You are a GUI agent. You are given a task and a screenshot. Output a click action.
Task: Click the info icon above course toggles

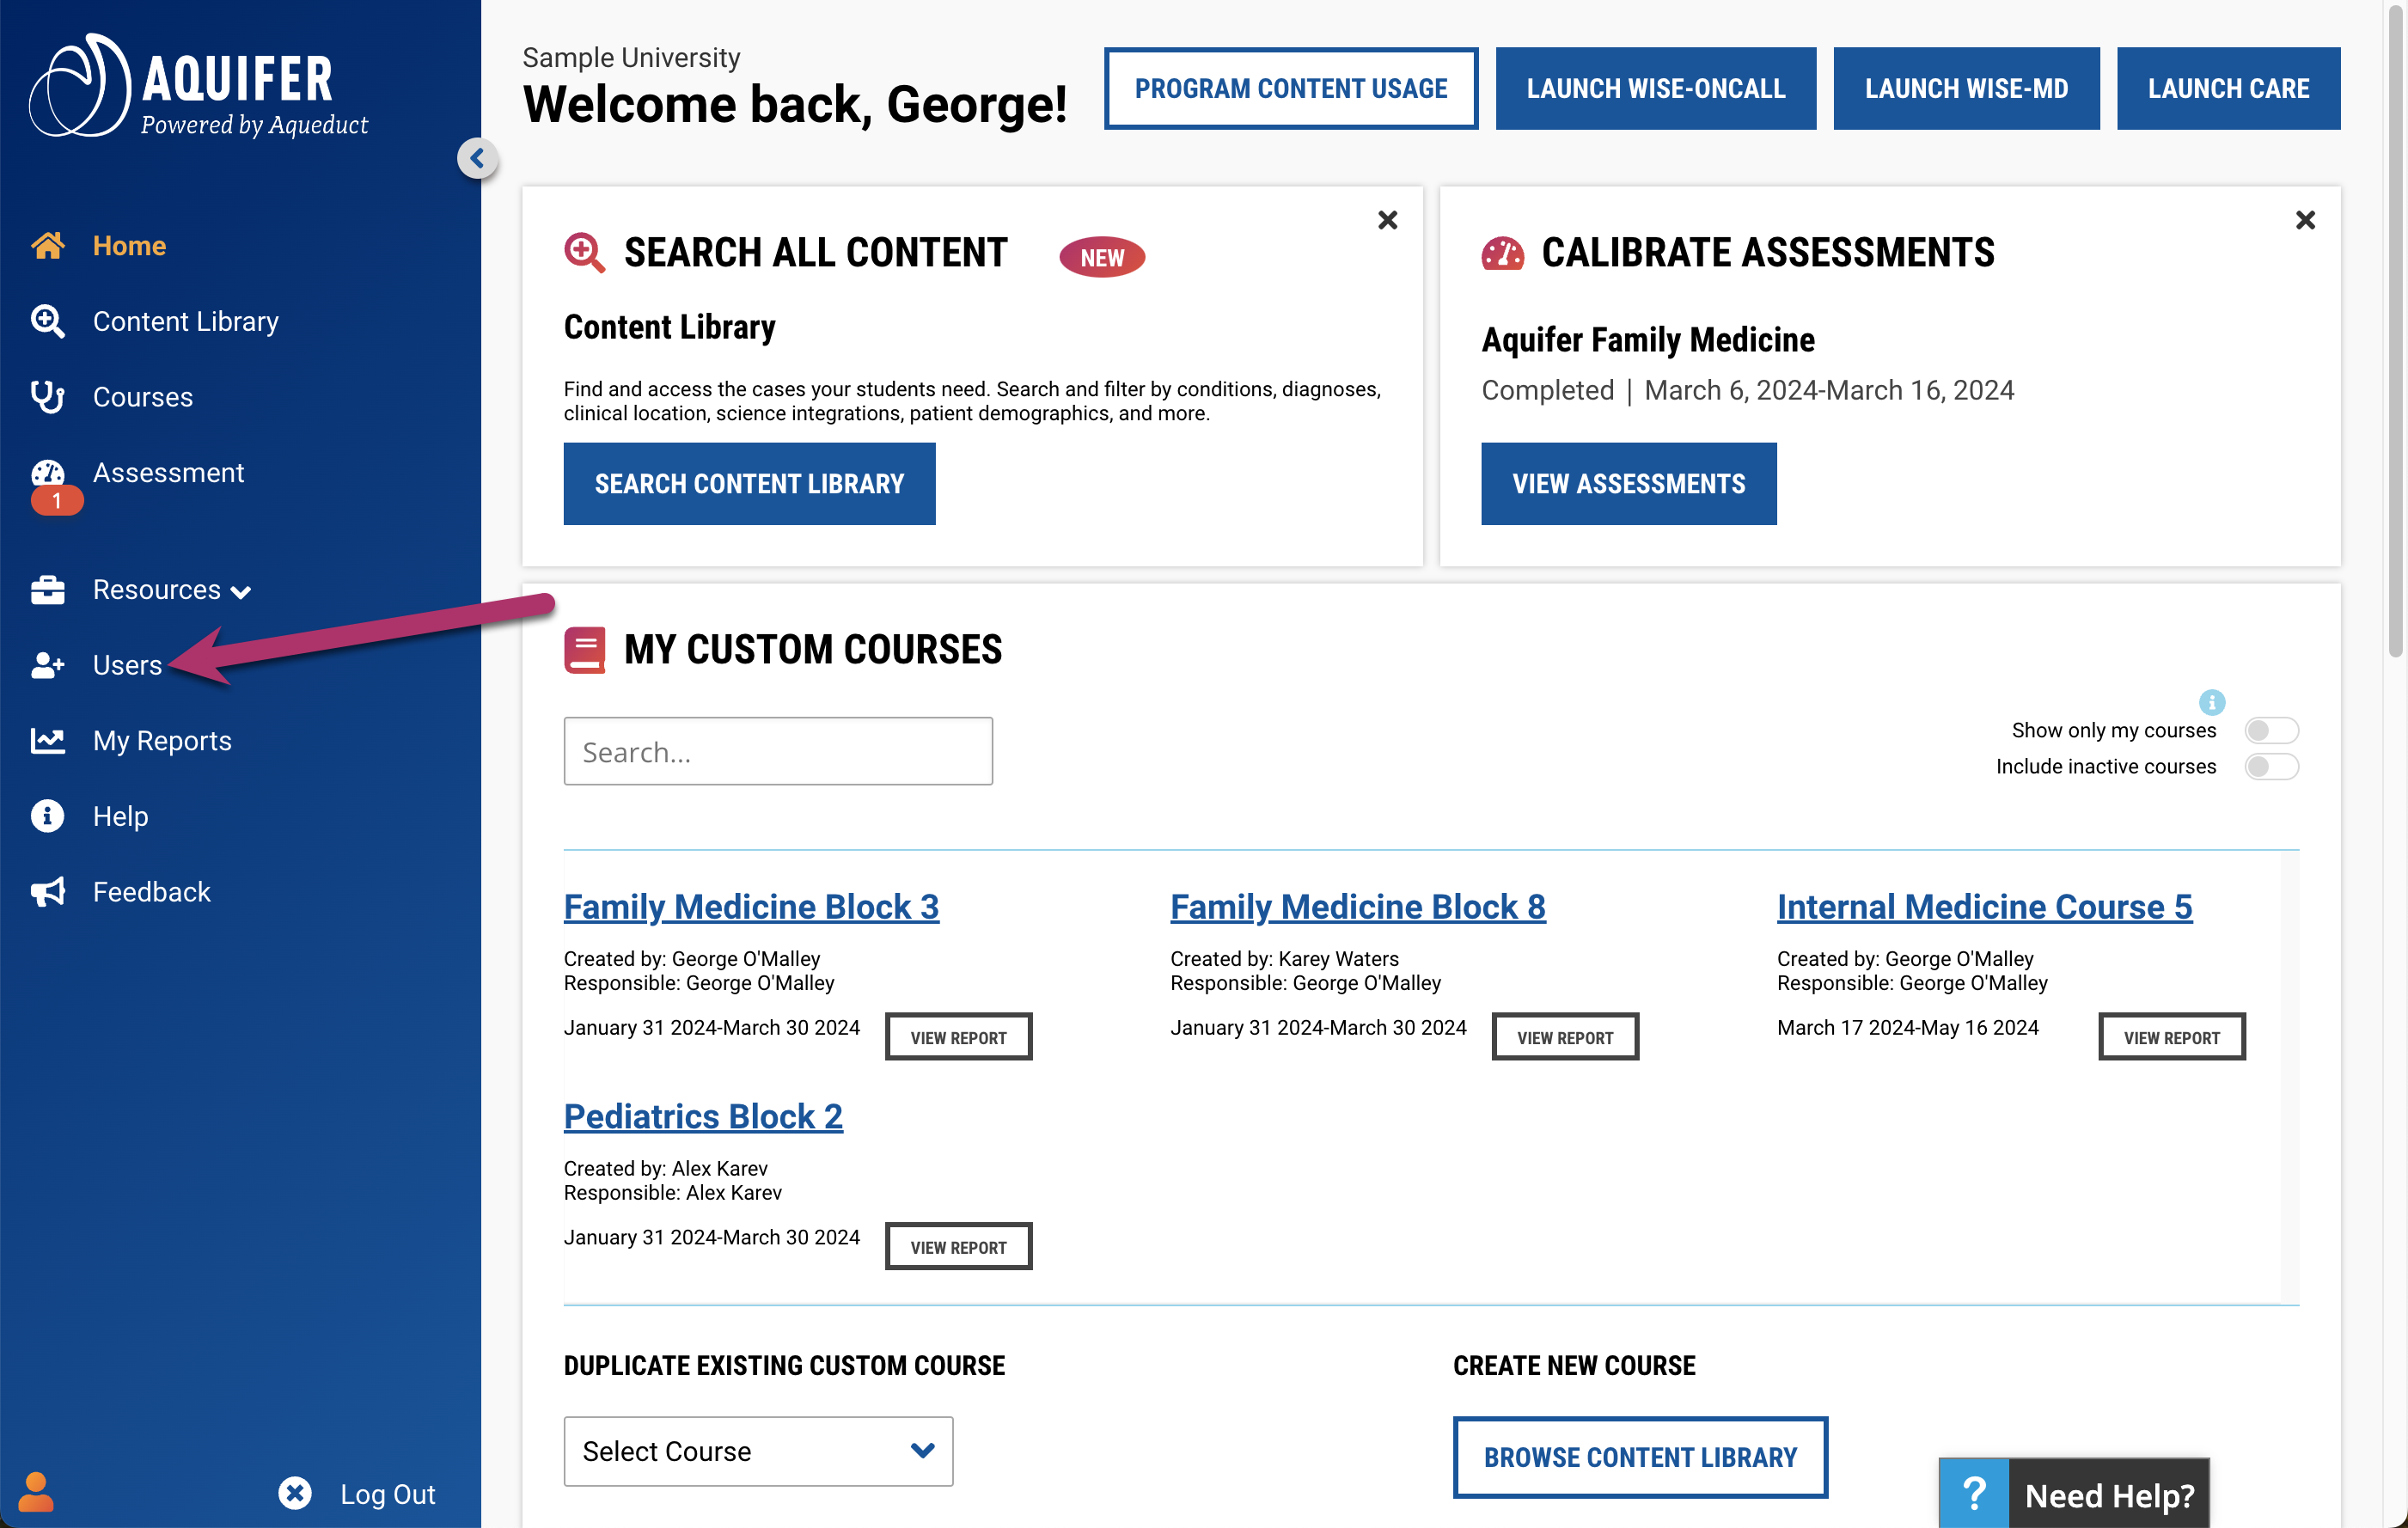click(x=2211, y=702)
